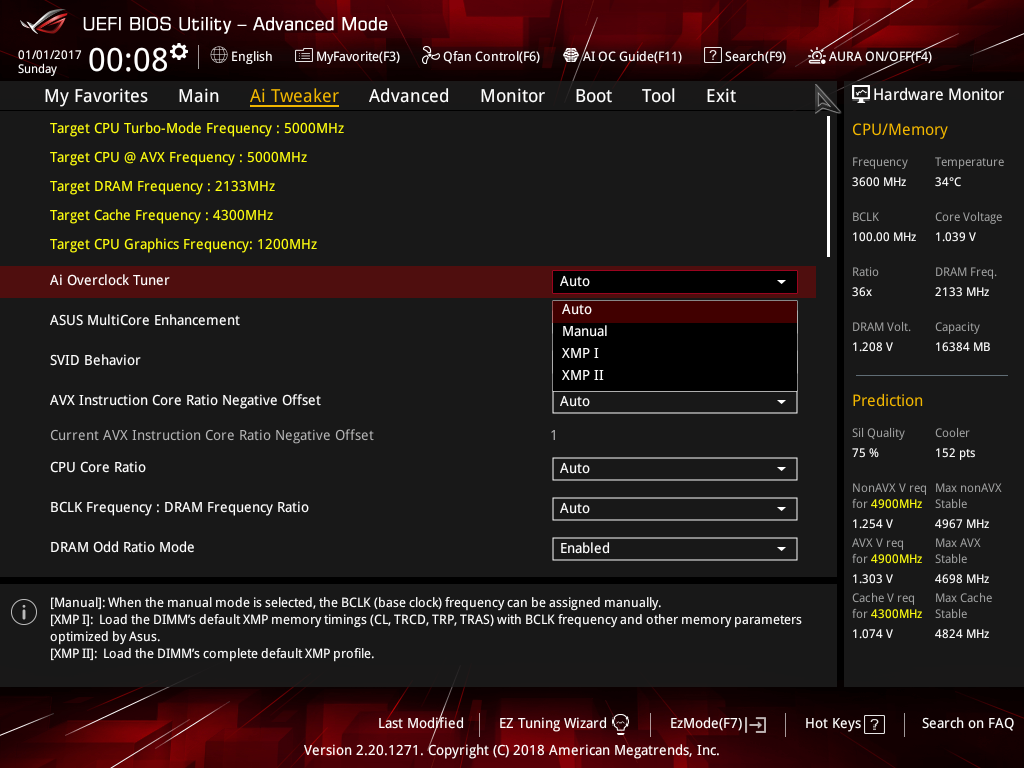Toggle AURA lighting icon
The height and width of the screenshot is (768, 1024).
[817, 56]
